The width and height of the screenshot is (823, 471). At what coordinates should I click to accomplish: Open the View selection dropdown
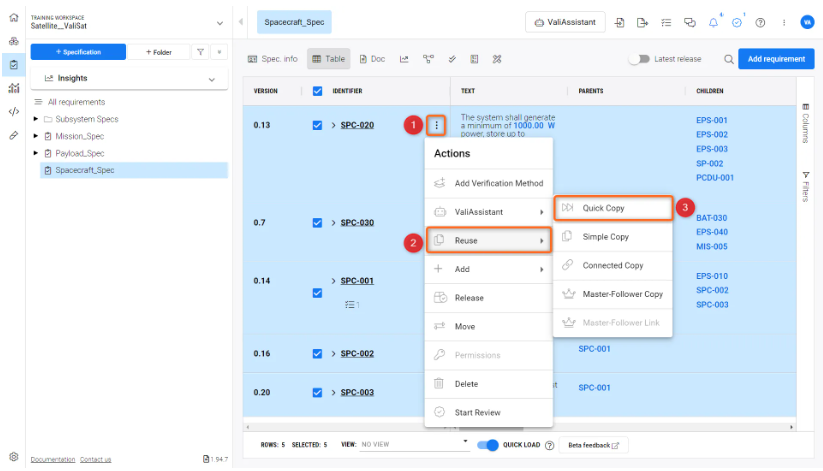coord(414,444)
